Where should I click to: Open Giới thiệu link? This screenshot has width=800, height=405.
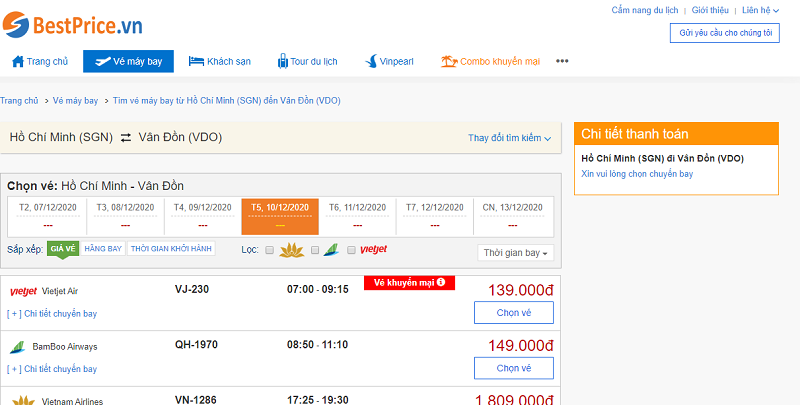[x=710, y=10]
